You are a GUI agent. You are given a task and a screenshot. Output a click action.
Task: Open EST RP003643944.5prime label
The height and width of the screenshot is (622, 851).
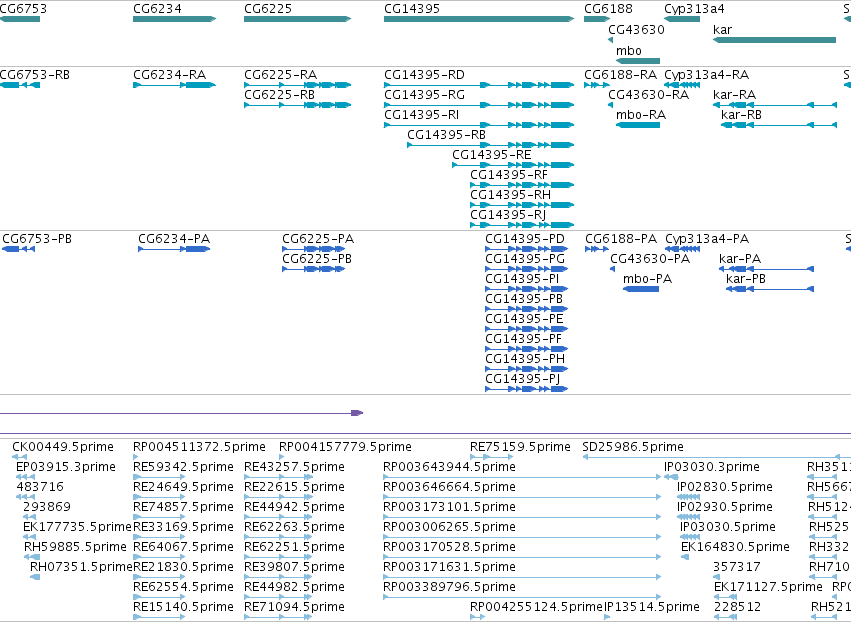click(449, 467)
